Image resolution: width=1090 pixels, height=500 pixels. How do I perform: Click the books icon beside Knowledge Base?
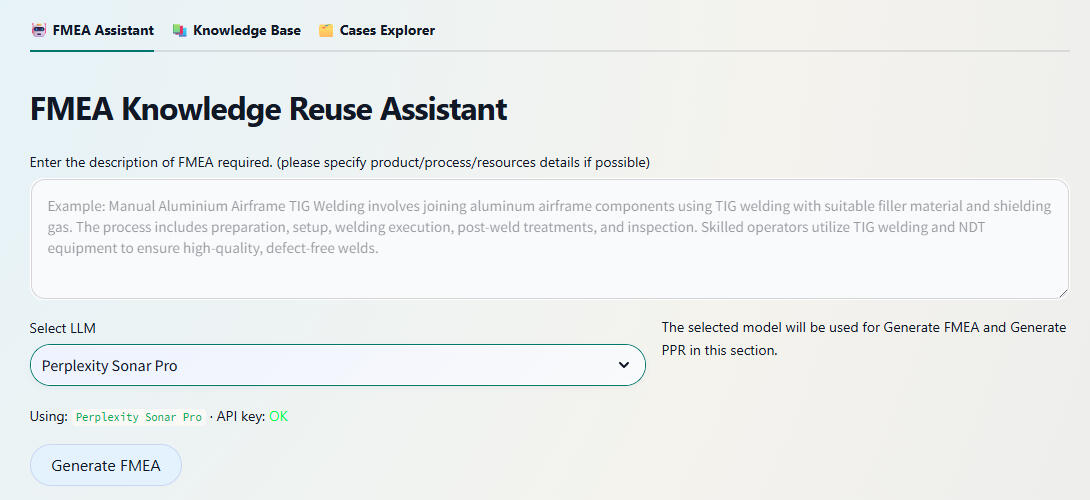(180, 30)
